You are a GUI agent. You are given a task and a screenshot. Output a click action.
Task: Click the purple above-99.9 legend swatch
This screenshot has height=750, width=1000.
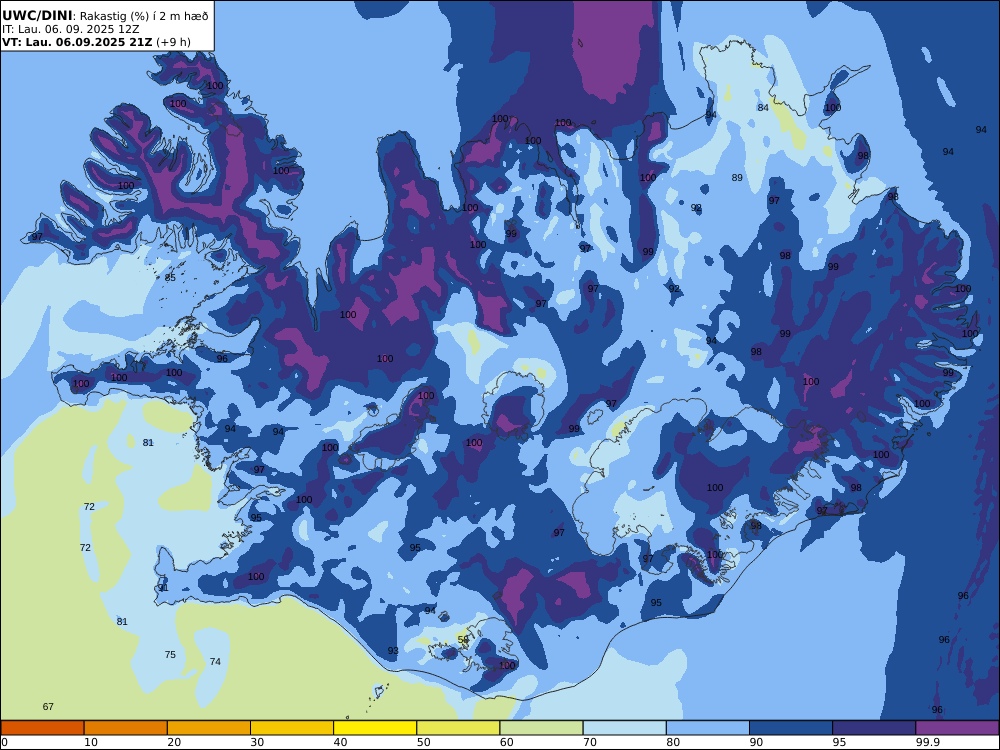tap(957, 728)
